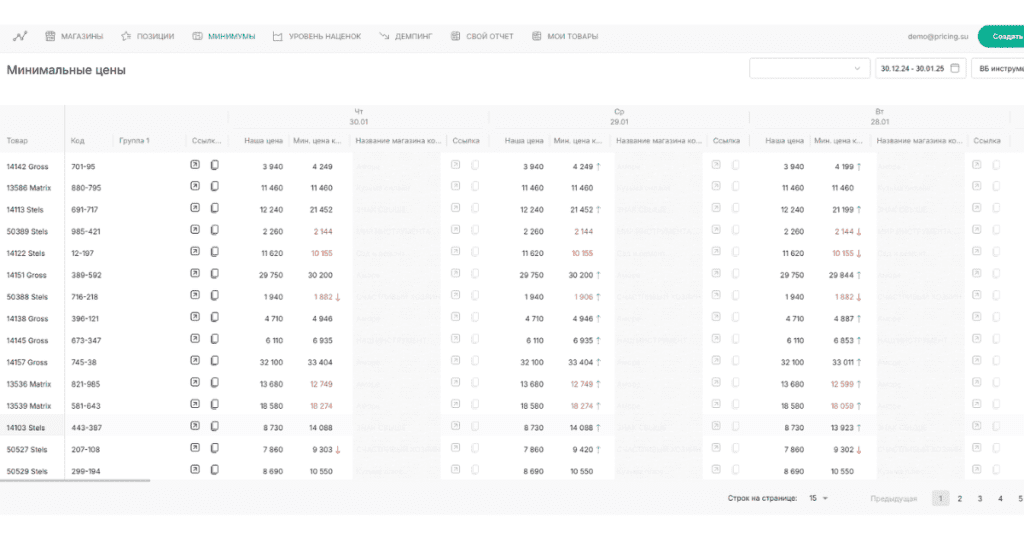Open the СВОЙ ОТЧЕТ tab
The image size is (1024, 536).
[x=482, y=36]
